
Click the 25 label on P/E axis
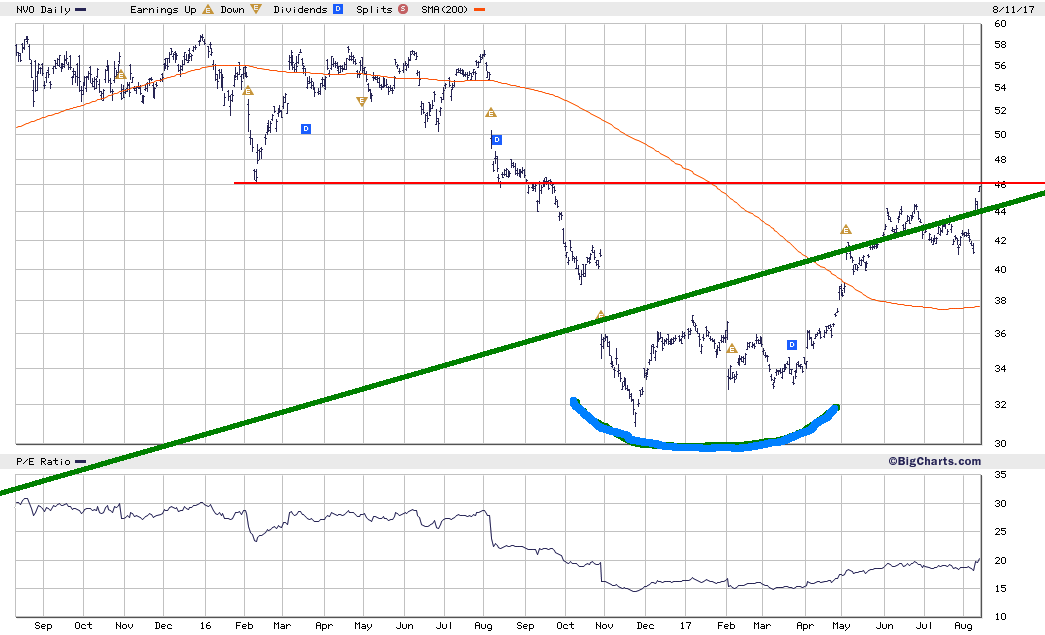(1000, 532)
